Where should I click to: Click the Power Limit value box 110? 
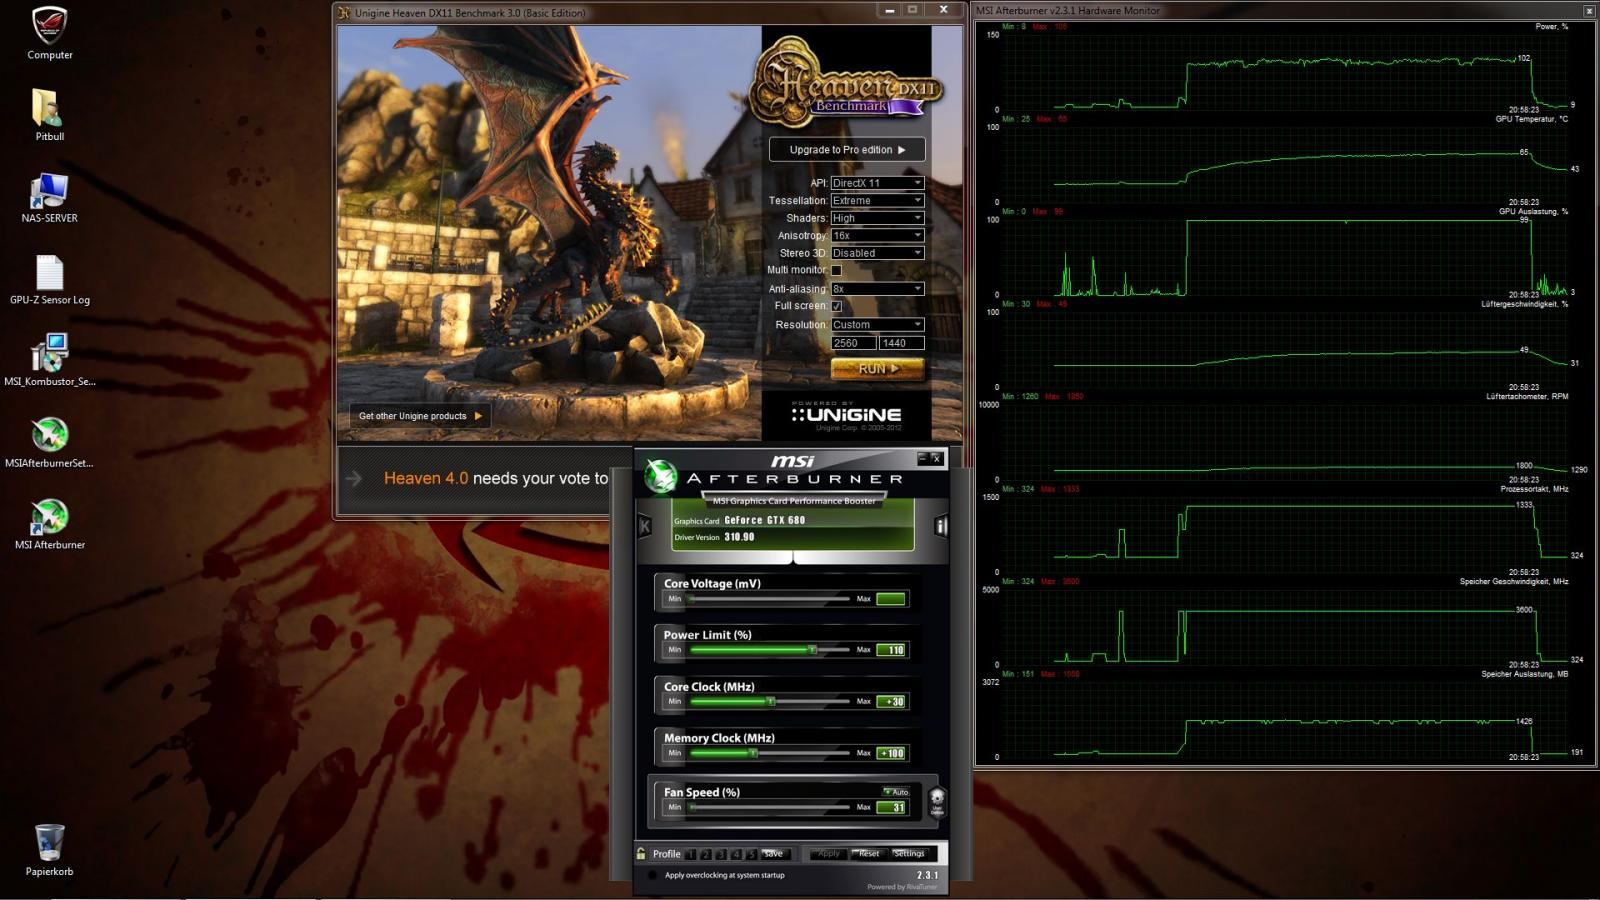click(891, 650)
